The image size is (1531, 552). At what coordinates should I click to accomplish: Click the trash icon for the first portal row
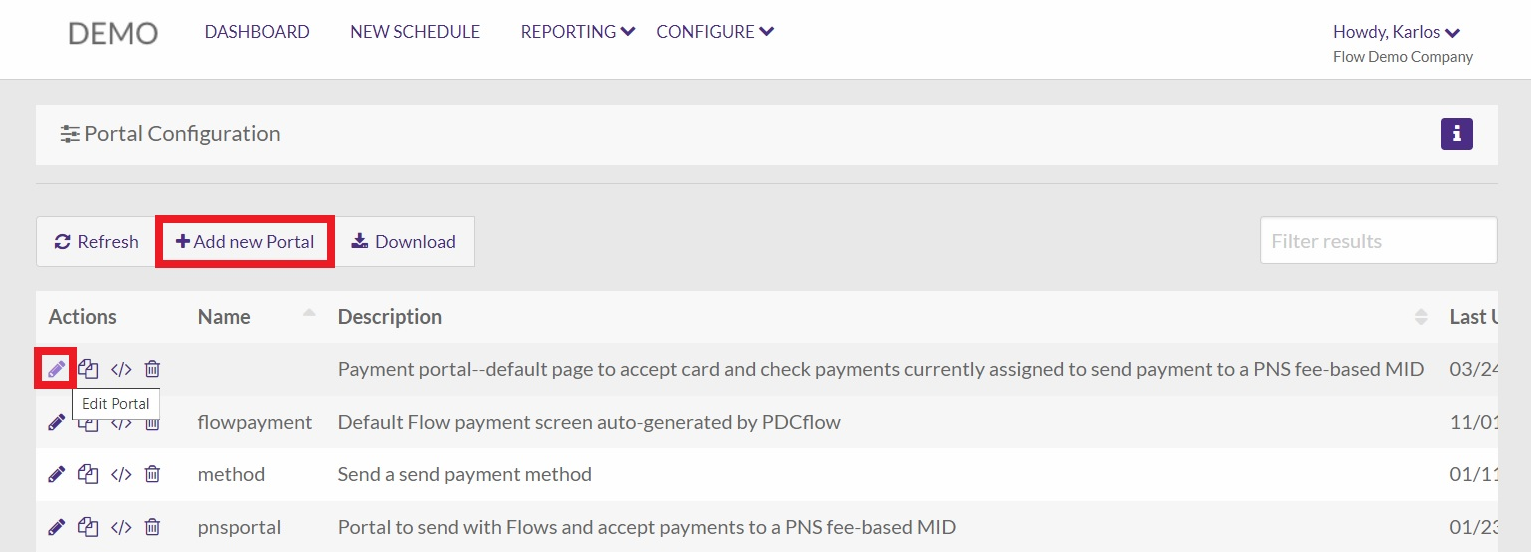coord(152,369)
